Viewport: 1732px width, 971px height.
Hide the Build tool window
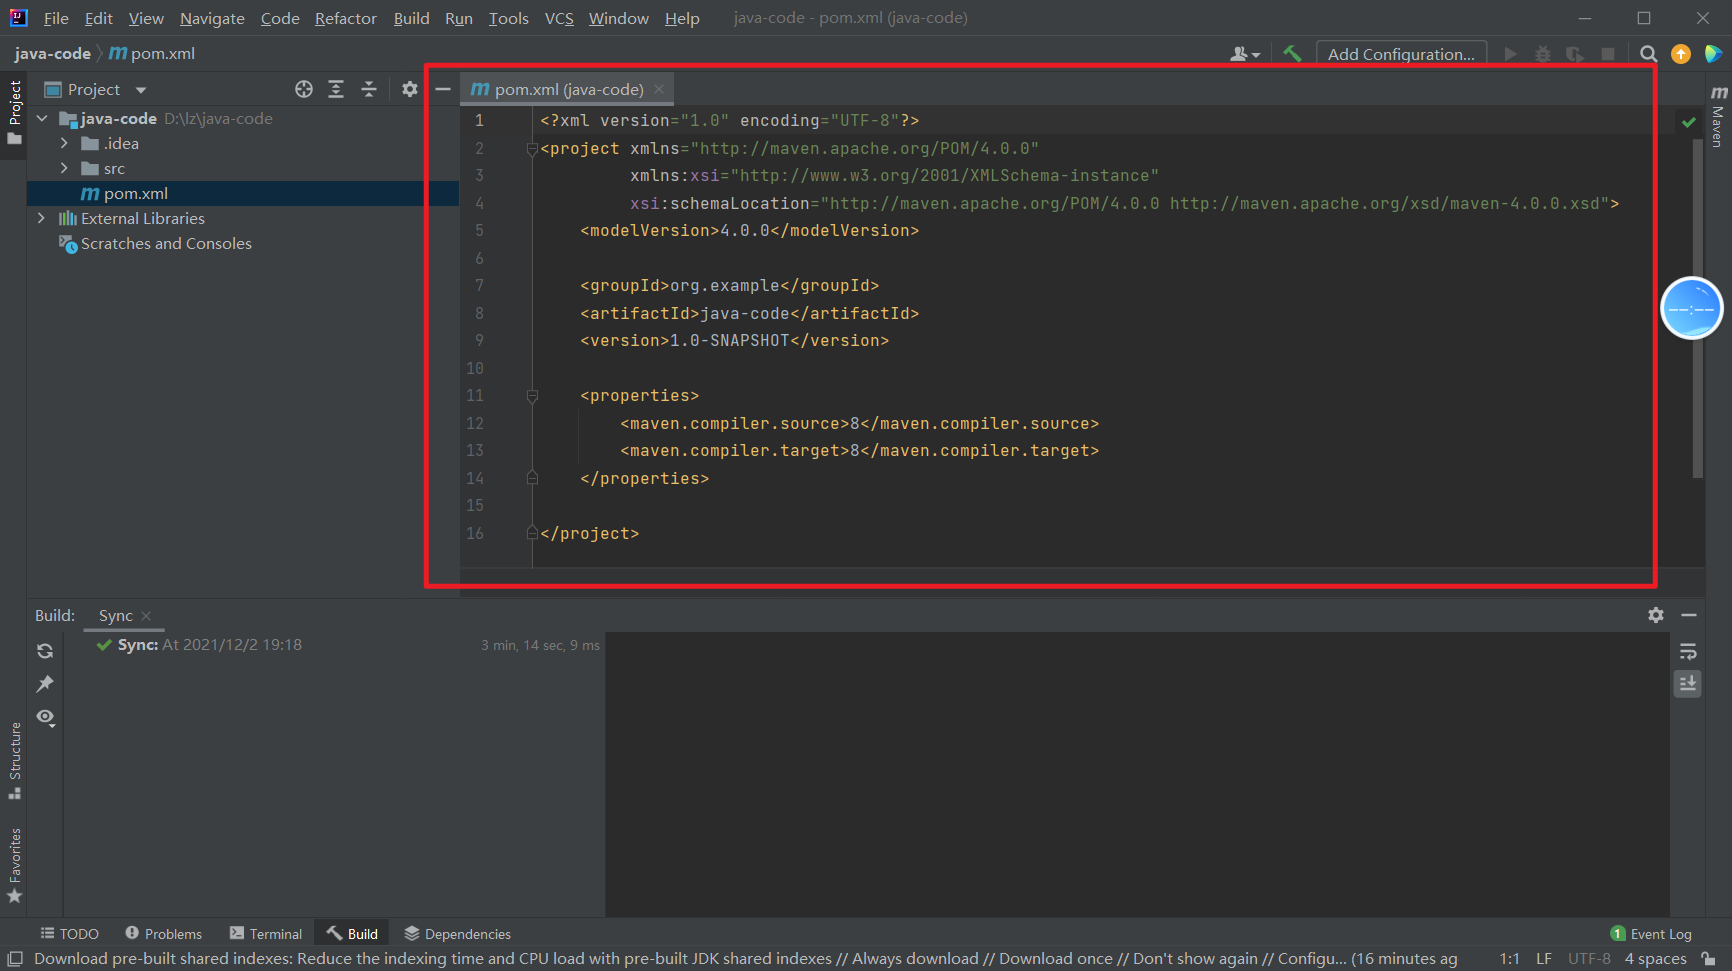click(1689, 615)
